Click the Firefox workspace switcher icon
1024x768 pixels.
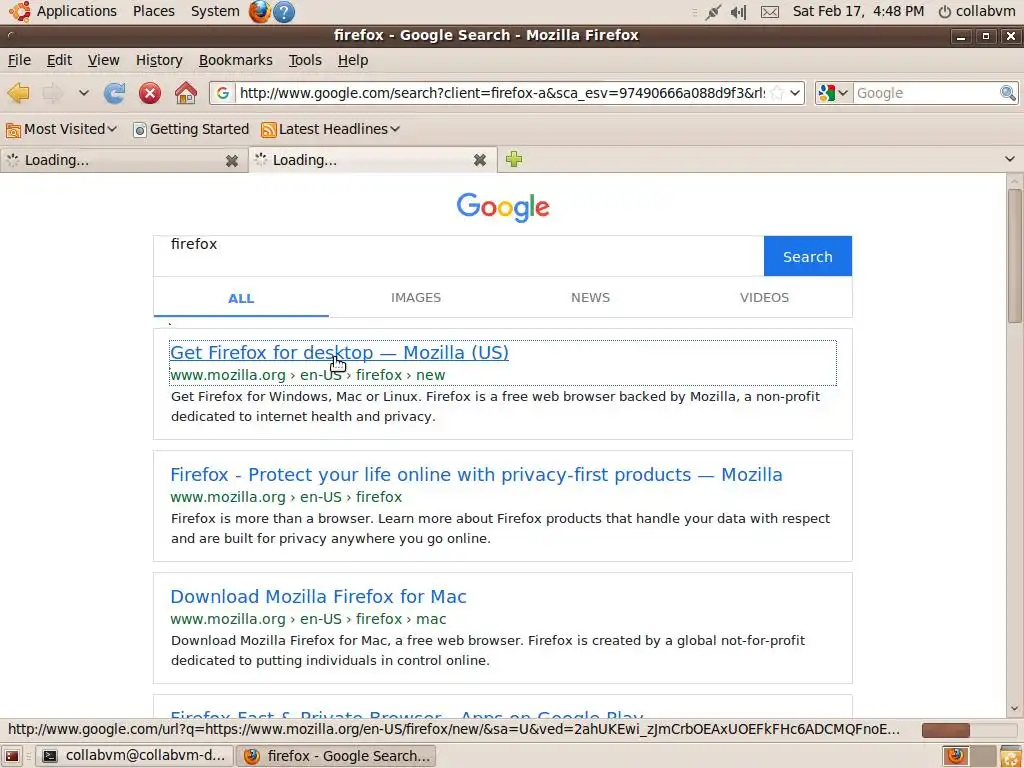[956, 756]
